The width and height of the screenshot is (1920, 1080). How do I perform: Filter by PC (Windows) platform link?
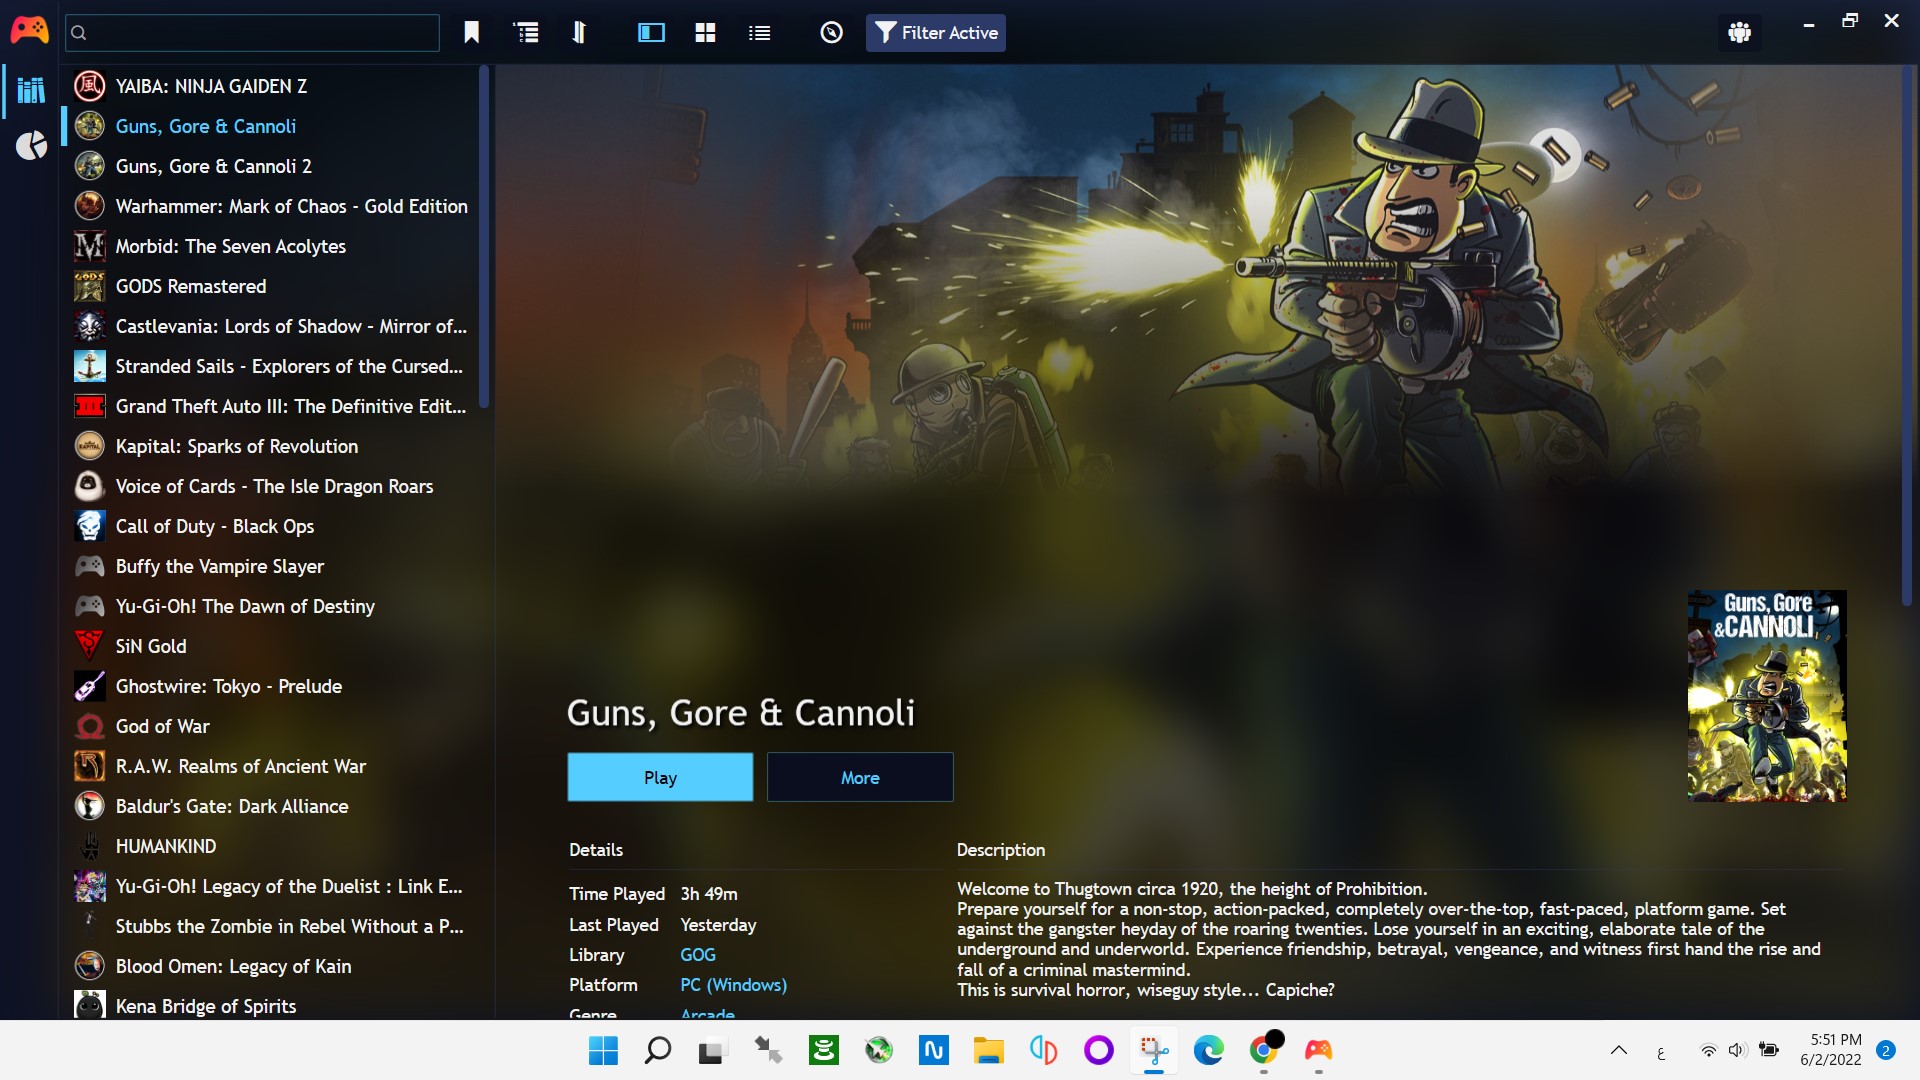(x=734, y=985)
